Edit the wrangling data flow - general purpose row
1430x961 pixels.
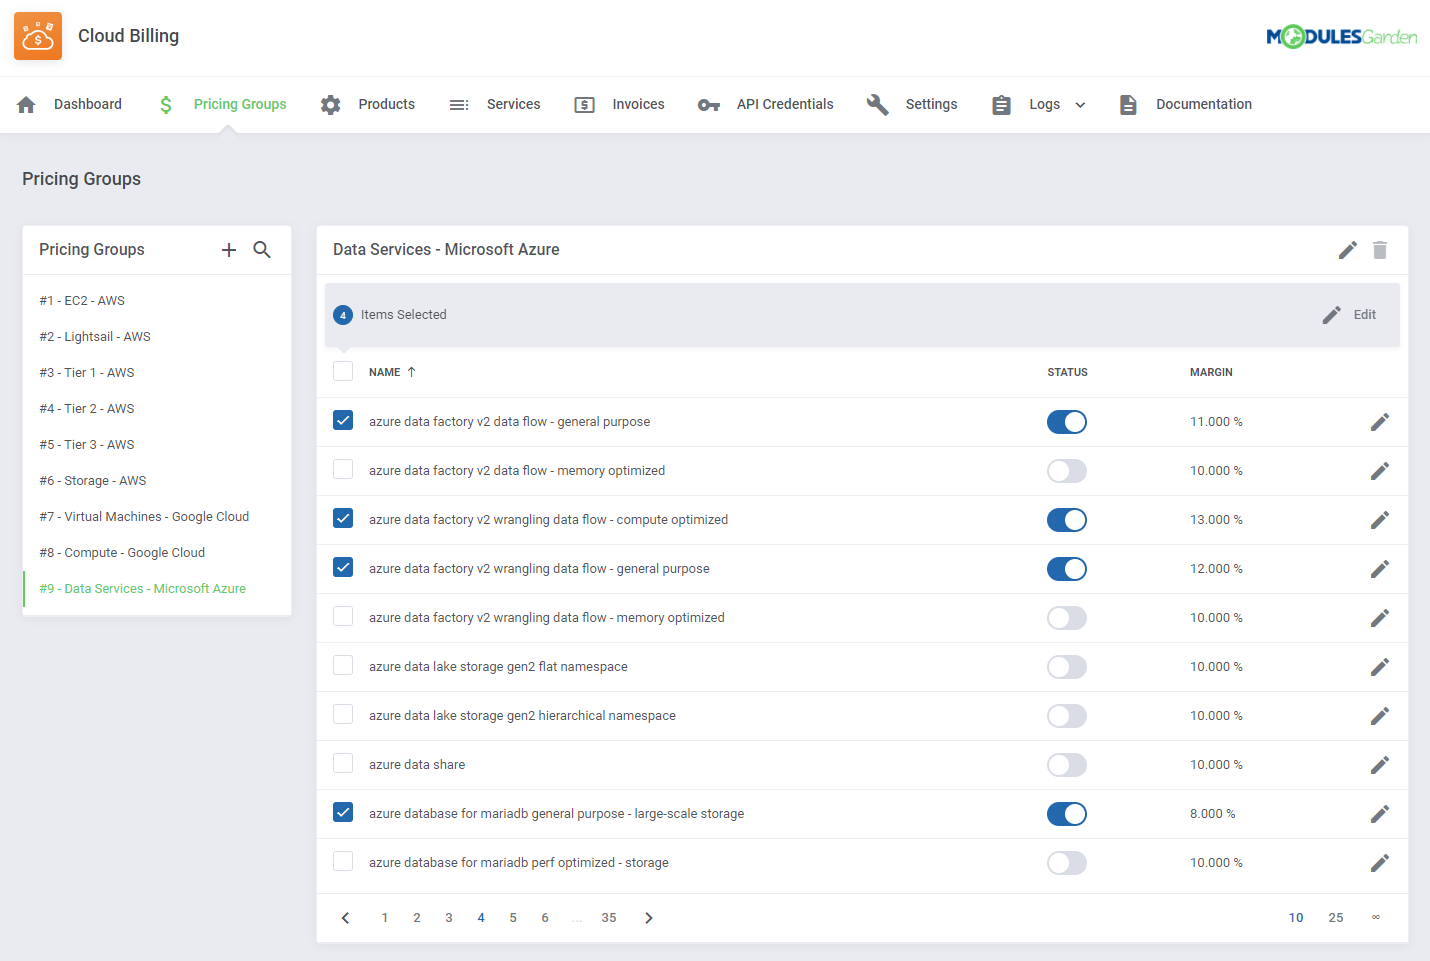[x=1380, y=569]
